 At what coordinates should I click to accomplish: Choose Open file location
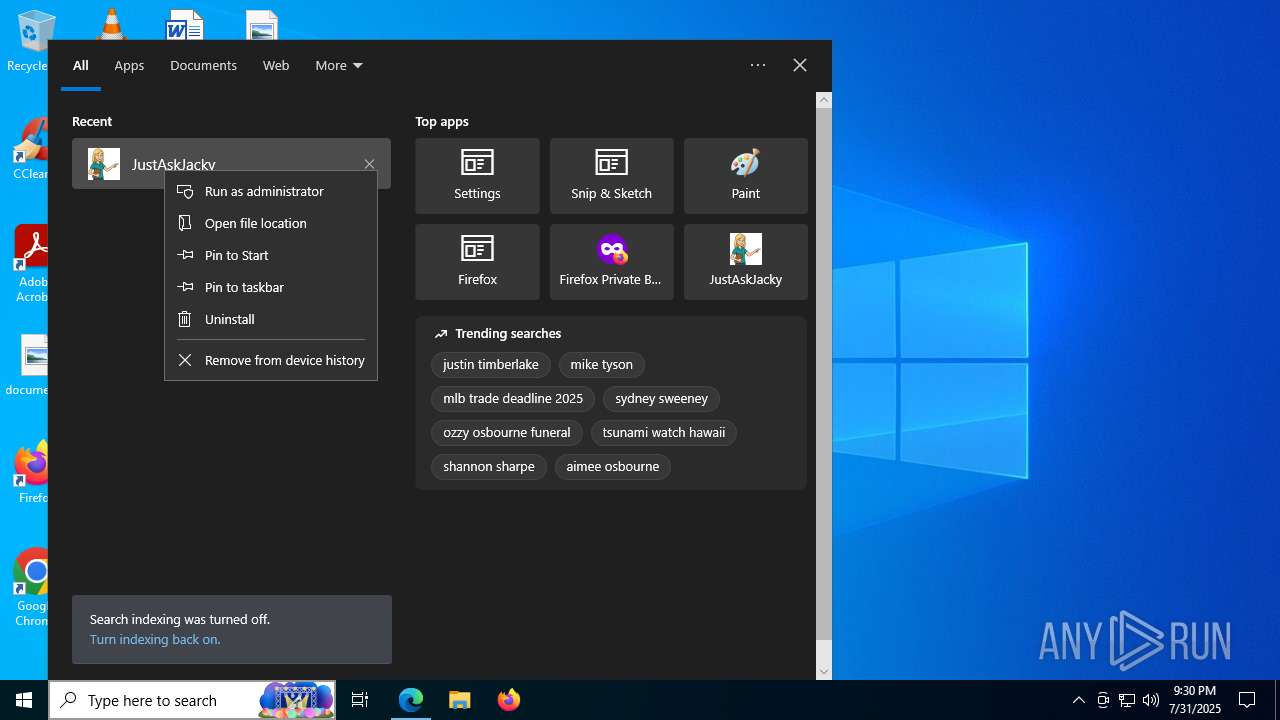point(271,223)
